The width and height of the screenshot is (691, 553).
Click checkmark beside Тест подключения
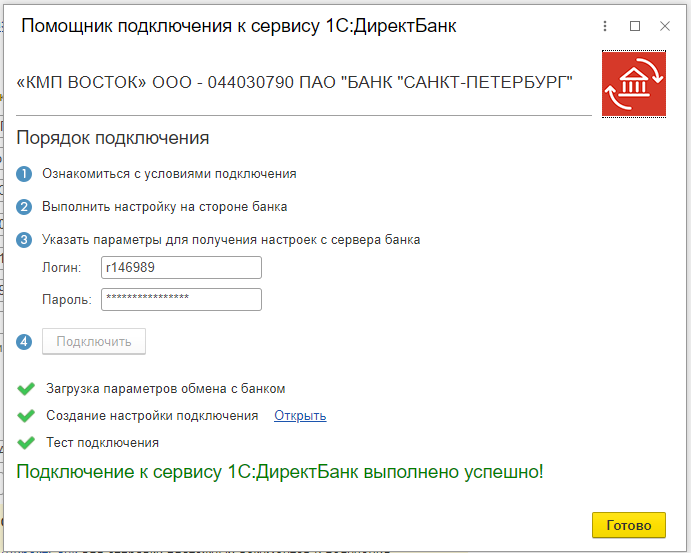click(26, 442)
